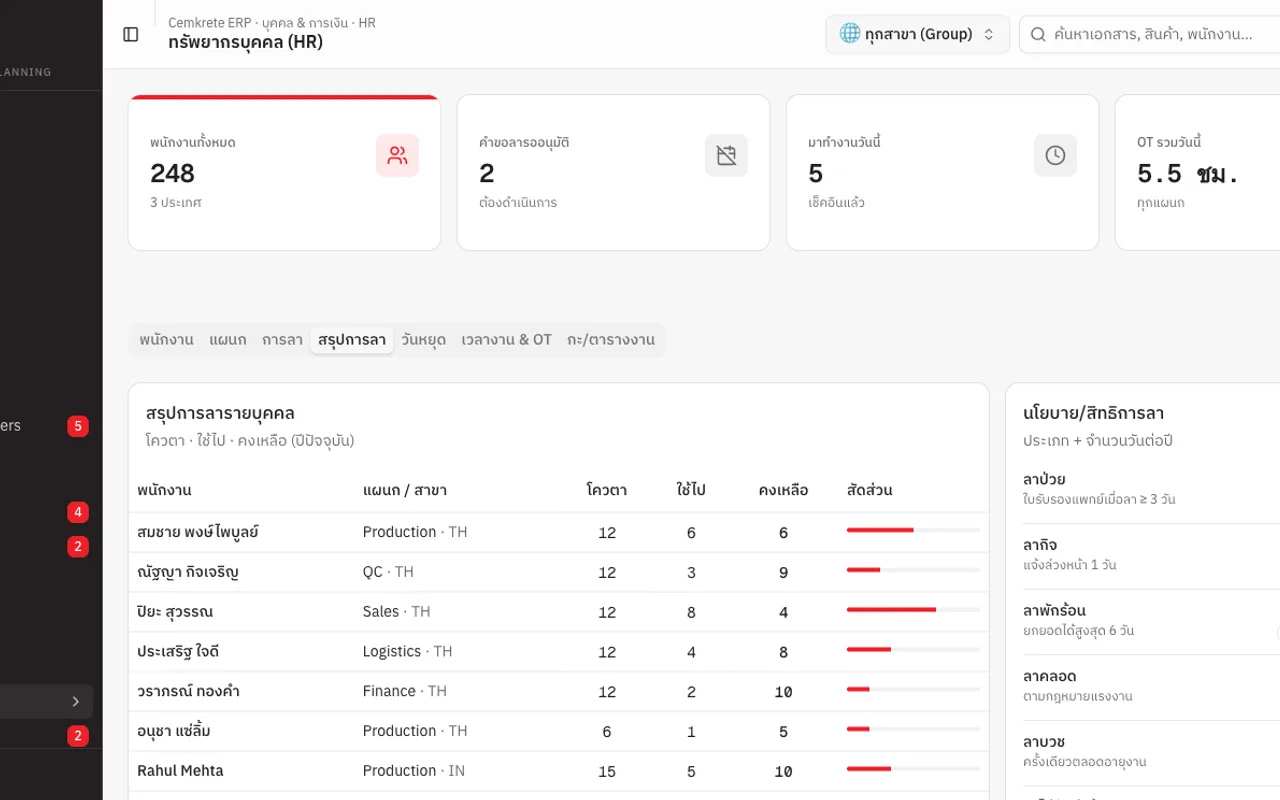Screen dimensions: 1280x800
Task: Click employee name อนุชา แซ่ลิ้ม
Action: [174, 731]
